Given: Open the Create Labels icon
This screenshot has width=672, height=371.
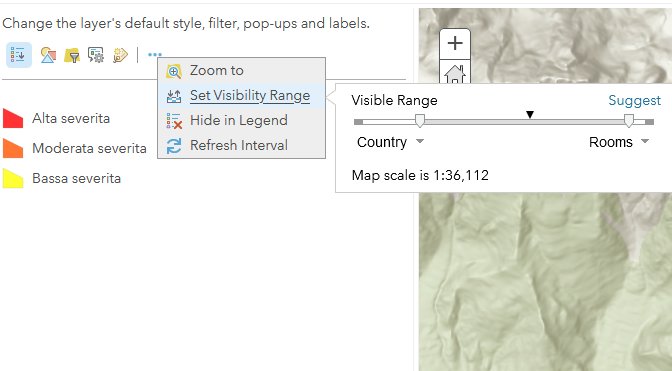Looking at the screenshot, I should (x=120, y=56).
